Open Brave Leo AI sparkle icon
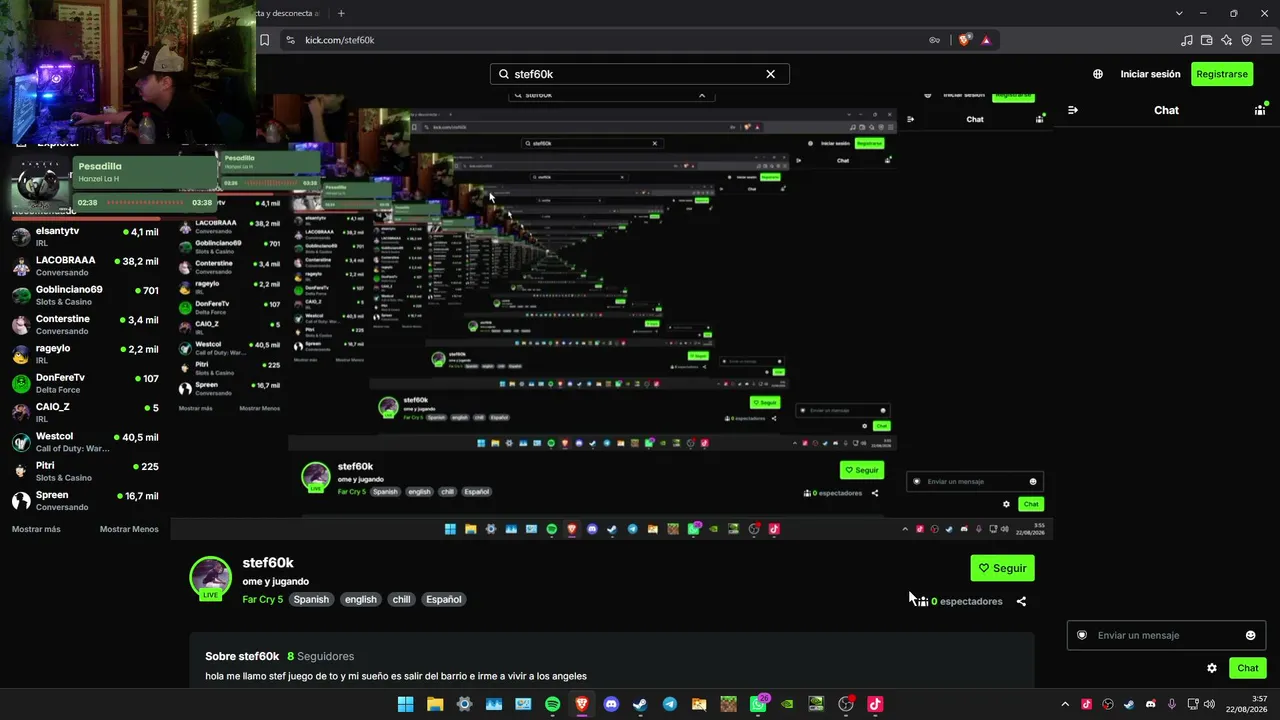1280x720 pixels. tap(1226, 40)
